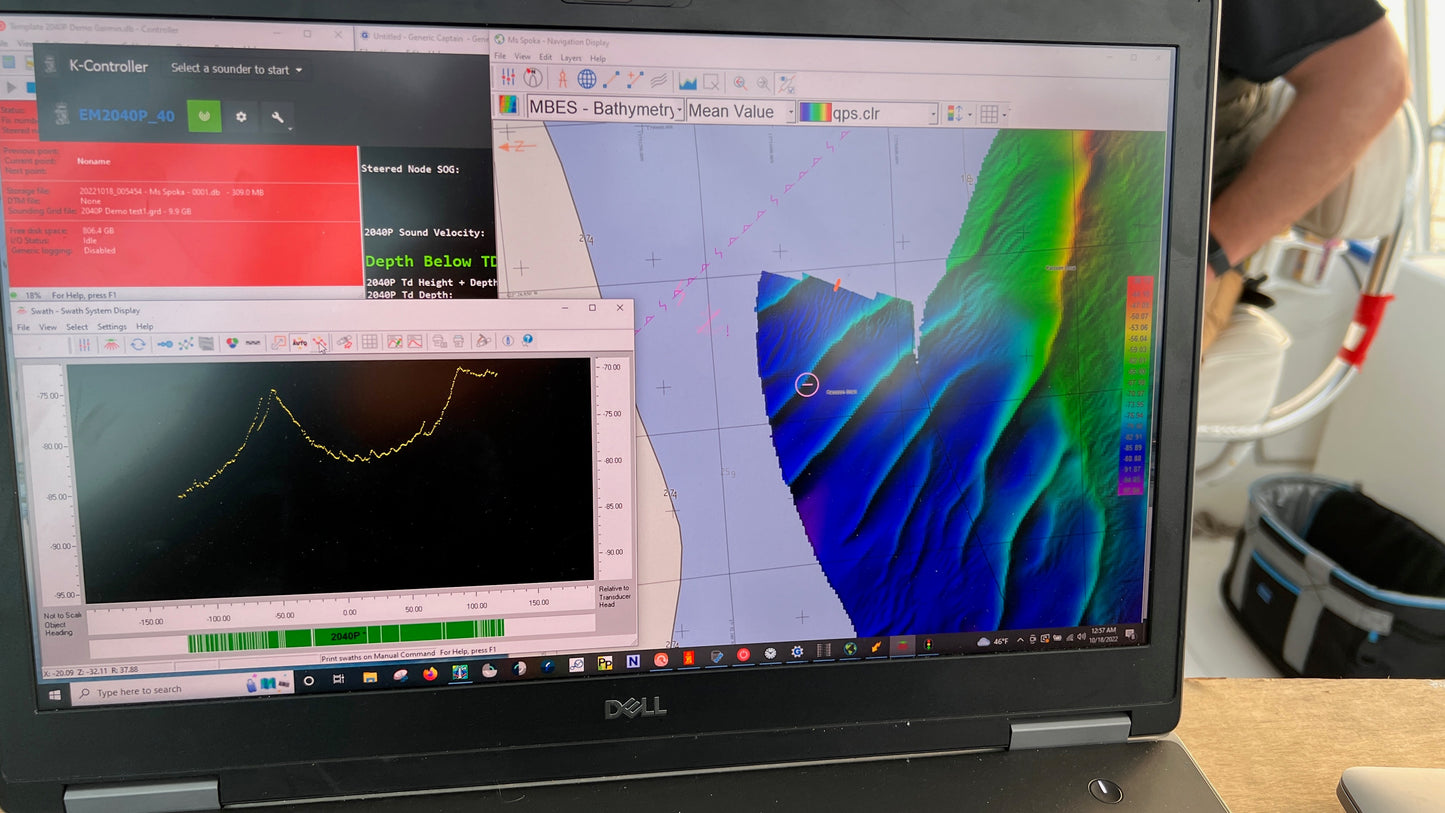Screen dimensions: 1445x813
Task: Open the Layers menu in Navigation Display
Action: (x=570, y=58)
